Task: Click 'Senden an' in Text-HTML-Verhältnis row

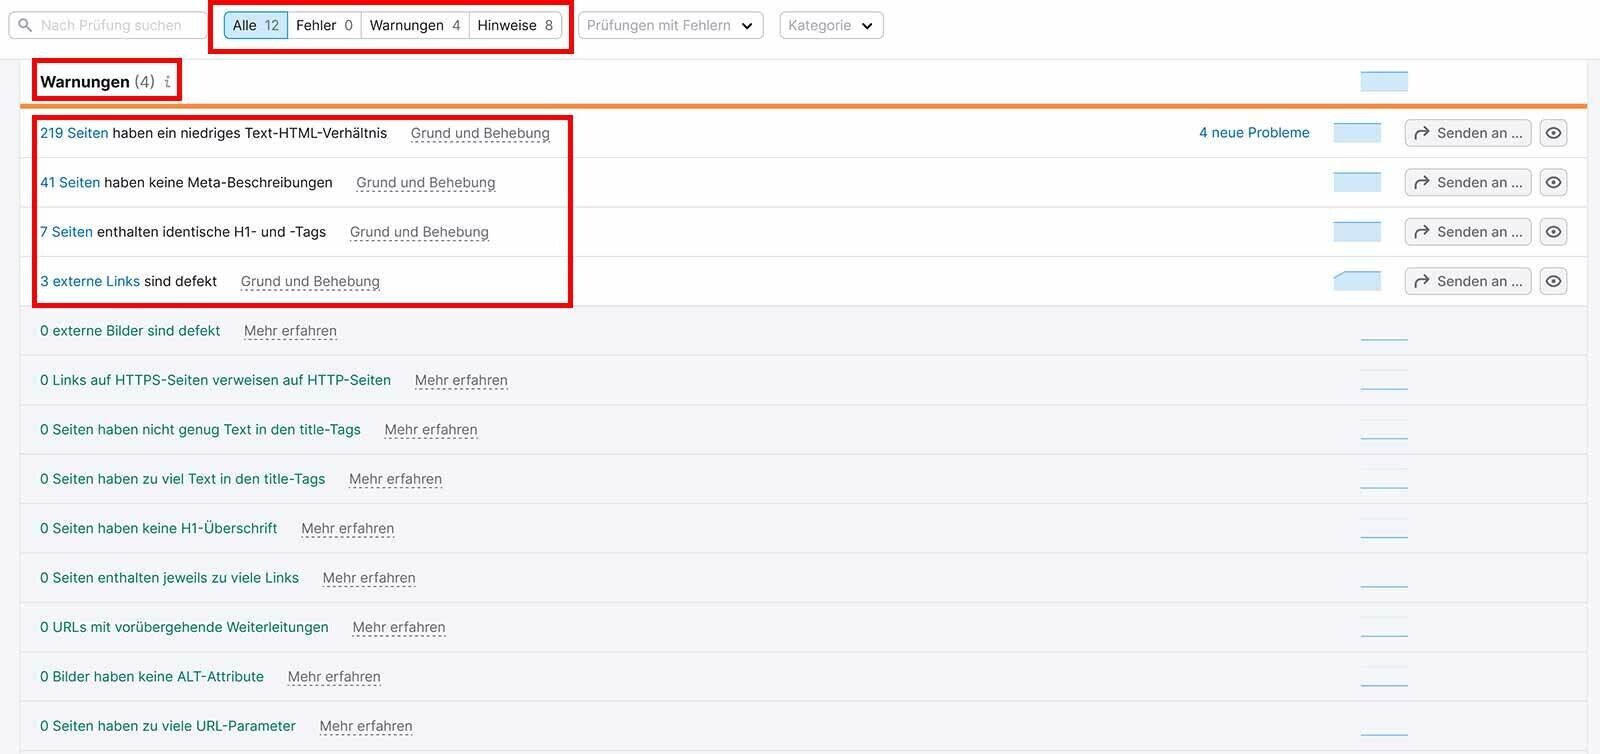Action: tap(1467, 133)
